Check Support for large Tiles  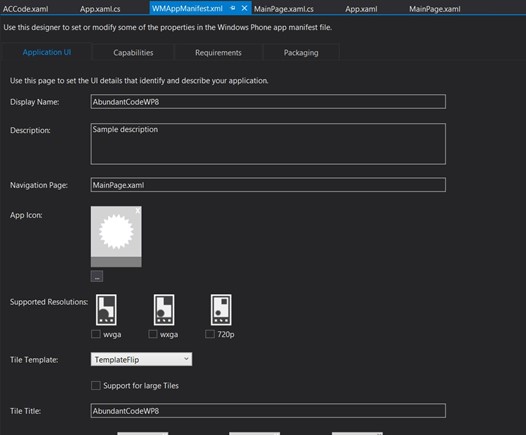(x=96, y=386)
